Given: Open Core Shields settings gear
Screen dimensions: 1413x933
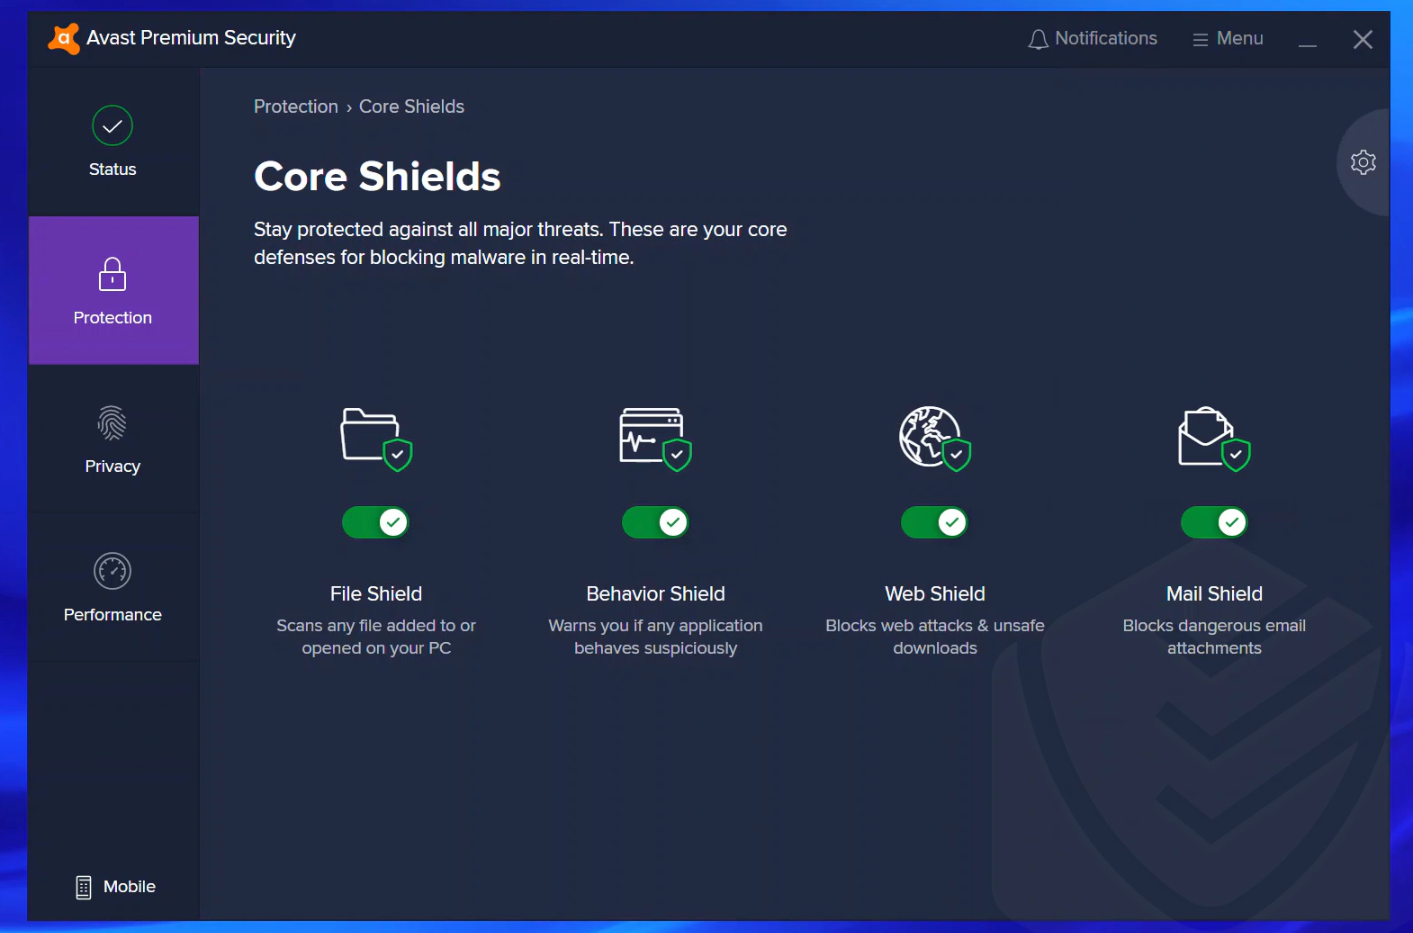Looking at the screenshot, I should [1363, 162].
